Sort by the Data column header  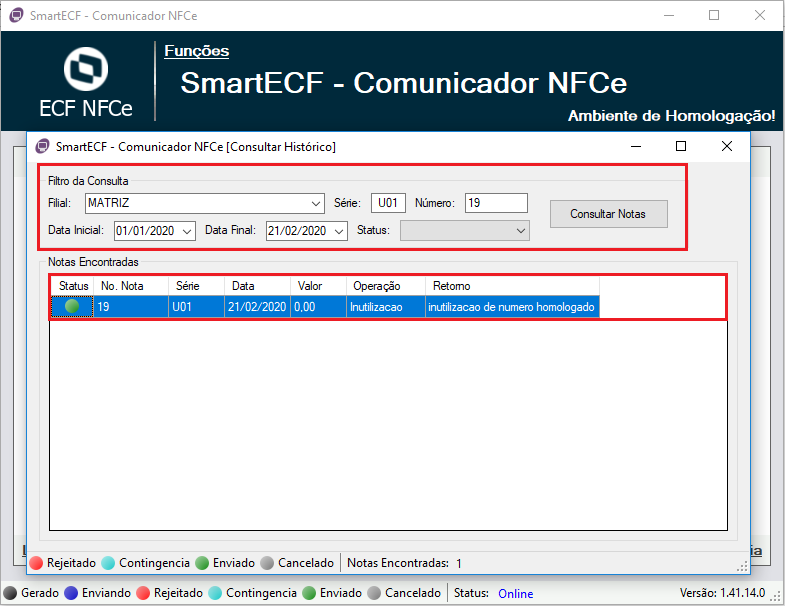tap(257, 286)
